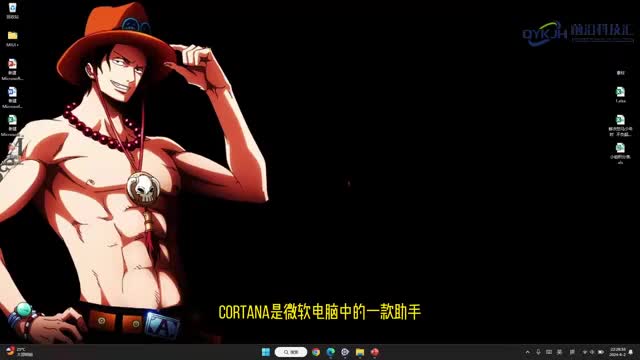
Task: Launch Google Chrome from the taskbar
Action: pos(316,352)
